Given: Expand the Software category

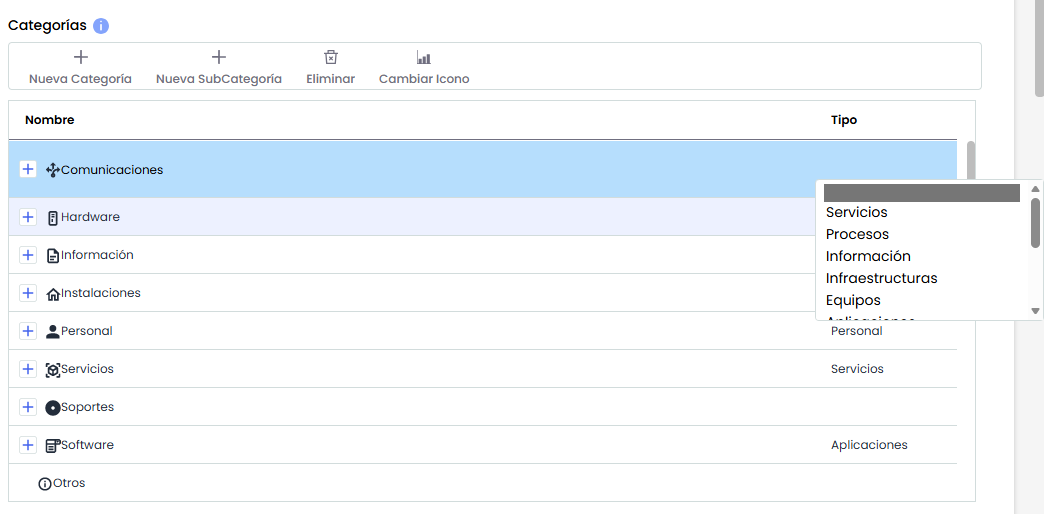Looking at the screenshot, I should coord(28,445).
